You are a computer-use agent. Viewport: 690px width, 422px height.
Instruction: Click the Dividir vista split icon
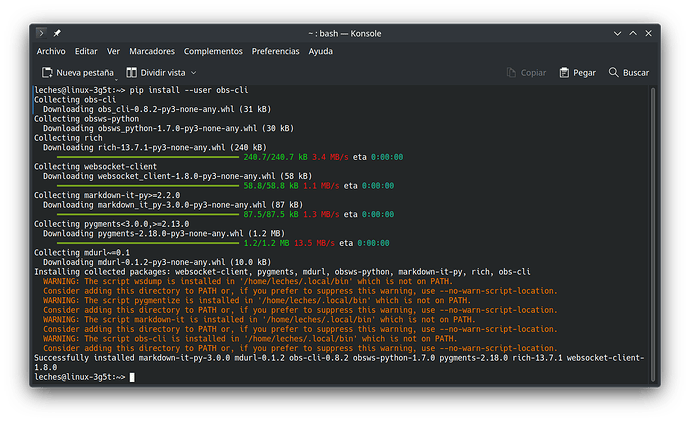pyautogui.click(x=131, y=73)
